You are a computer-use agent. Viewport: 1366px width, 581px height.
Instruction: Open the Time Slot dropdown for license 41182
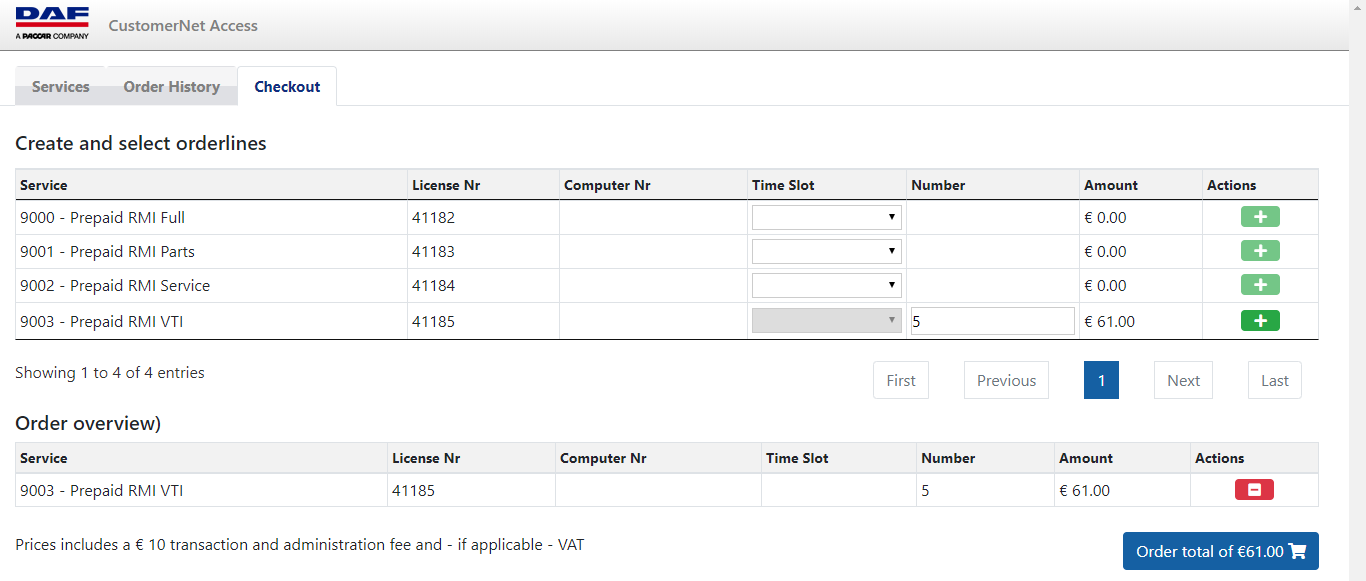825,216
